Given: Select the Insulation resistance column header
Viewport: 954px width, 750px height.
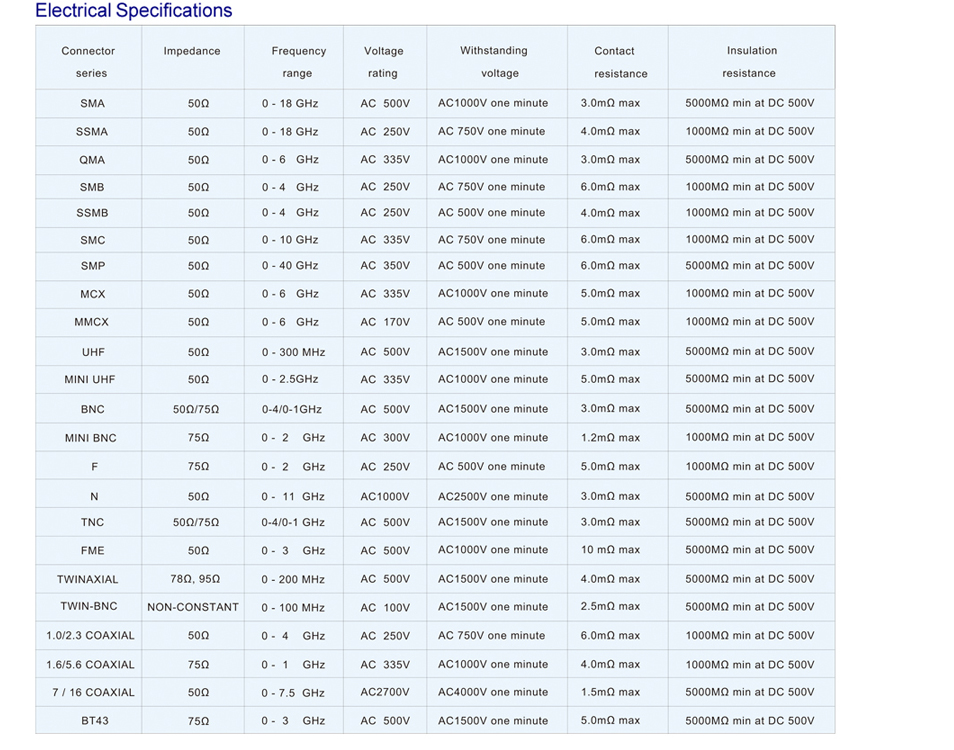Looking at the screenshot, I should point(751,58).
